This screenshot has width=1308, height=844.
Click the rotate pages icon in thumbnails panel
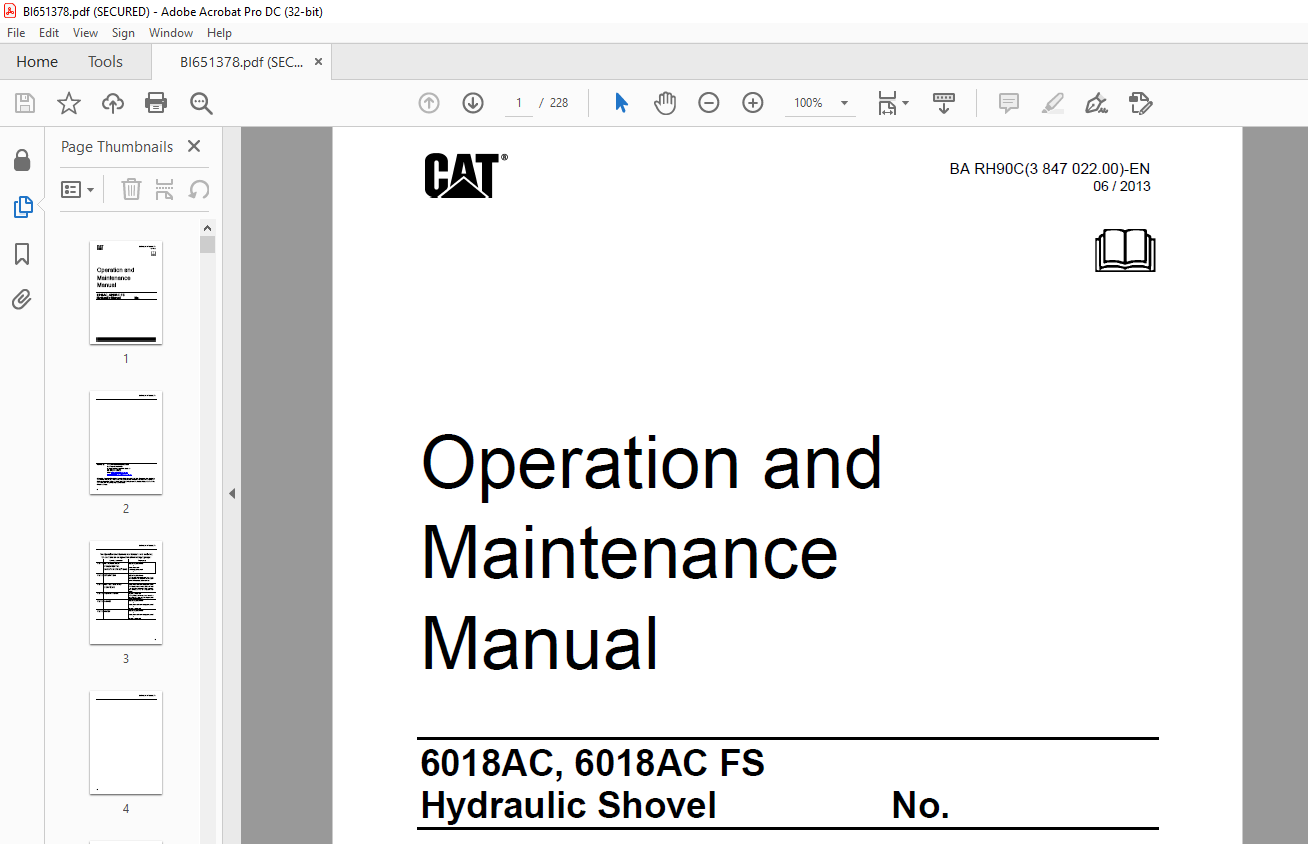click(199, 189)
